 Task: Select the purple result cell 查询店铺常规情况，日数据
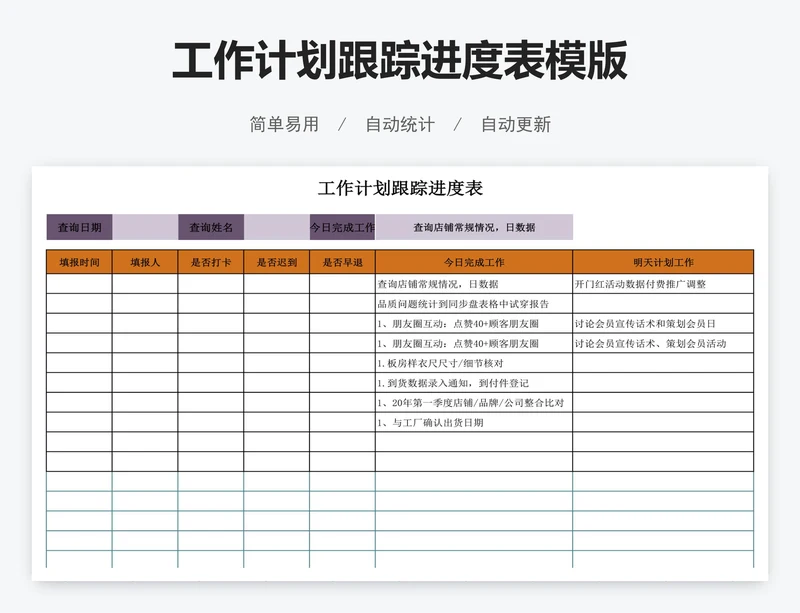pyautogui.click(x=474, y=227)
